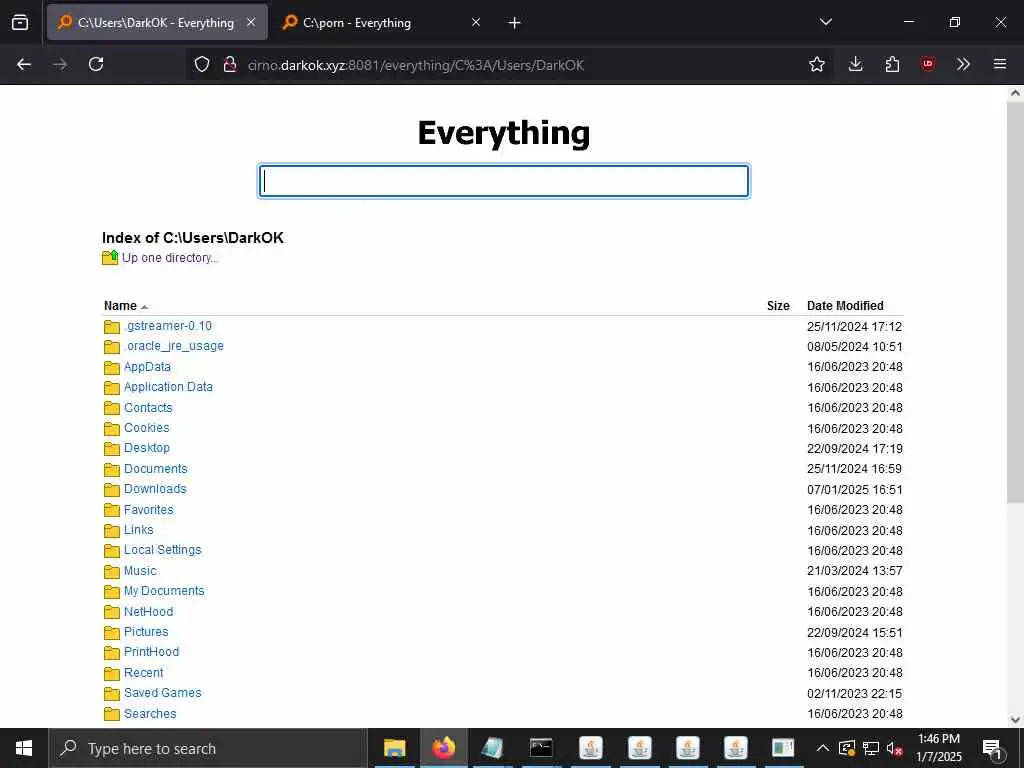The width and height of the screenshot is (1024, 768).
Task: Open the network tray icon
Action: tap(871, 749)
